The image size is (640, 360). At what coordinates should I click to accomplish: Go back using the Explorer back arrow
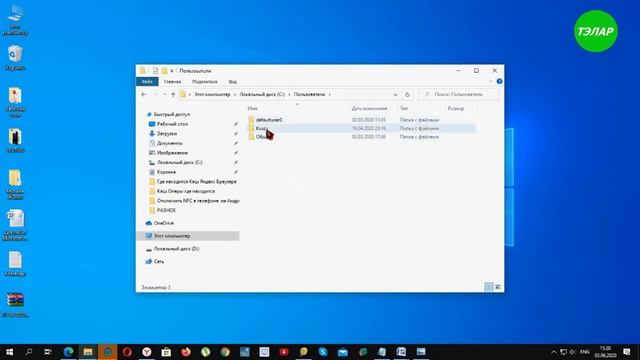(x=144, y=94)
